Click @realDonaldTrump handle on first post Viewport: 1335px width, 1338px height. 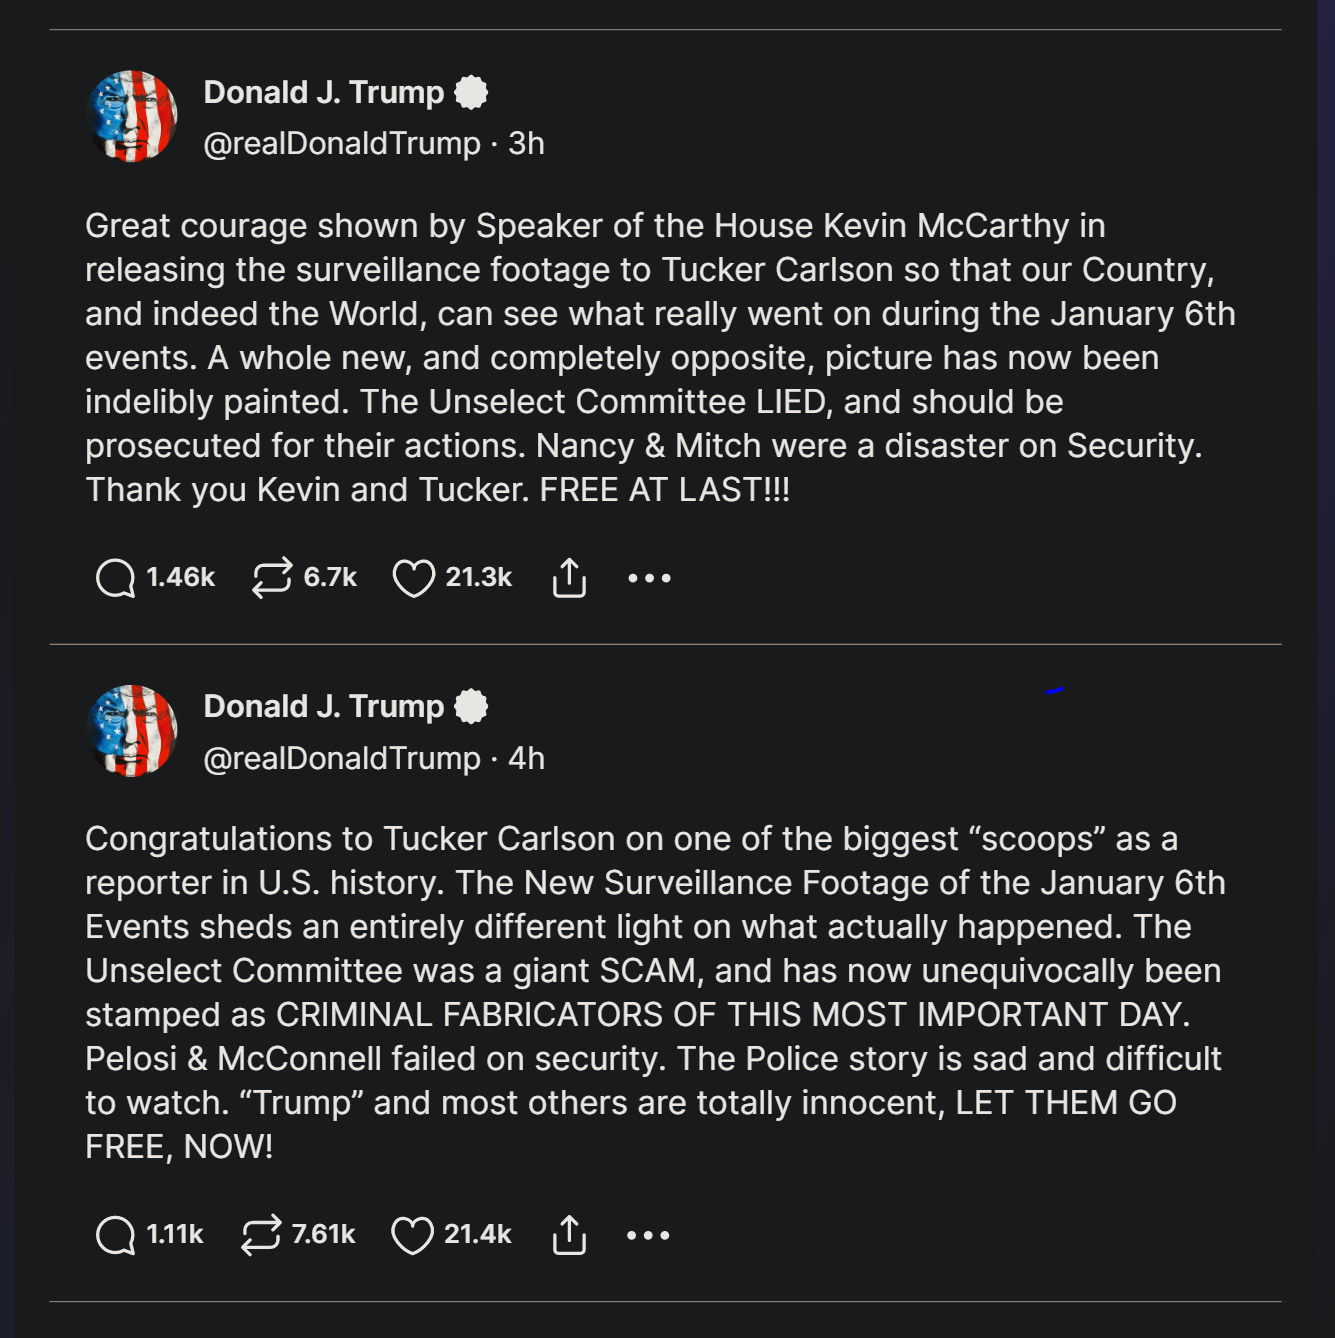(342, 143)
